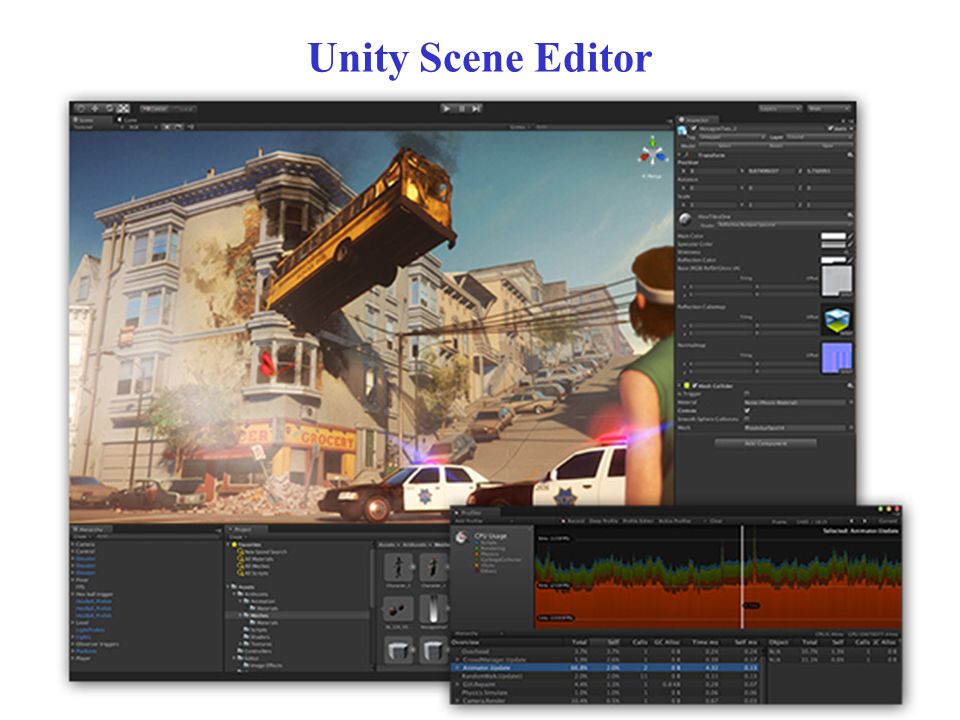The height and width of the screenshot is (720, 960).
Task: Select the Physics.Simulate profiler row
Action: click(606, 692)
